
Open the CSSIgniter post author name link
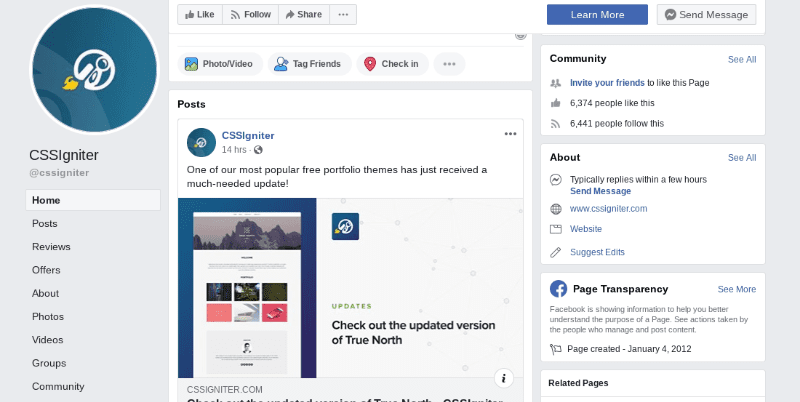[248, 136]
